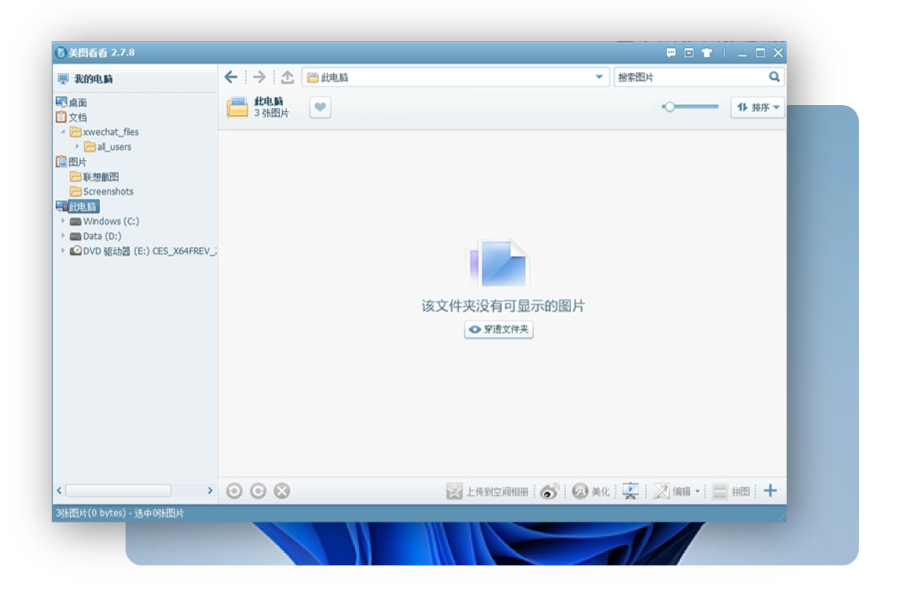Screen dimensions: 900x600
Task: Click the sidebar horizontal scrollbar thumb
Action: [118, 490]
